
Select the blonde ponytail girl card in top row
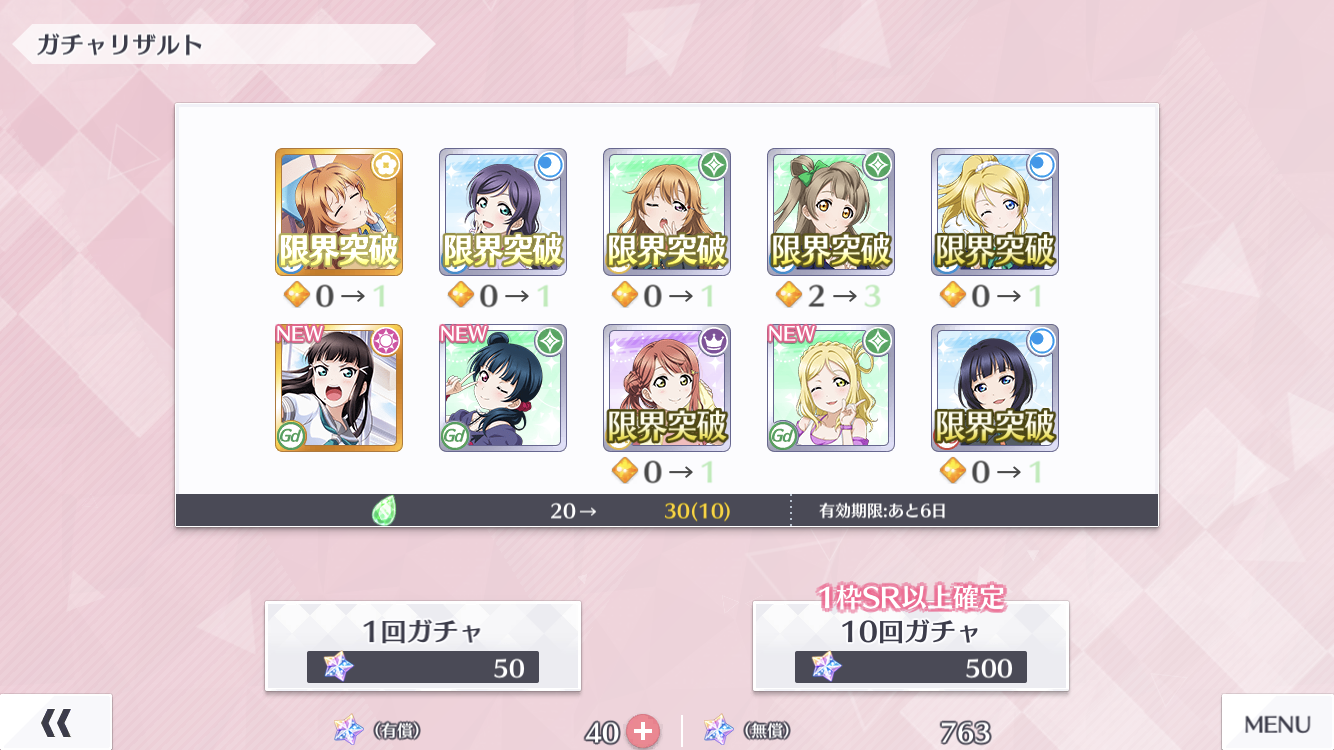[995, 212]
